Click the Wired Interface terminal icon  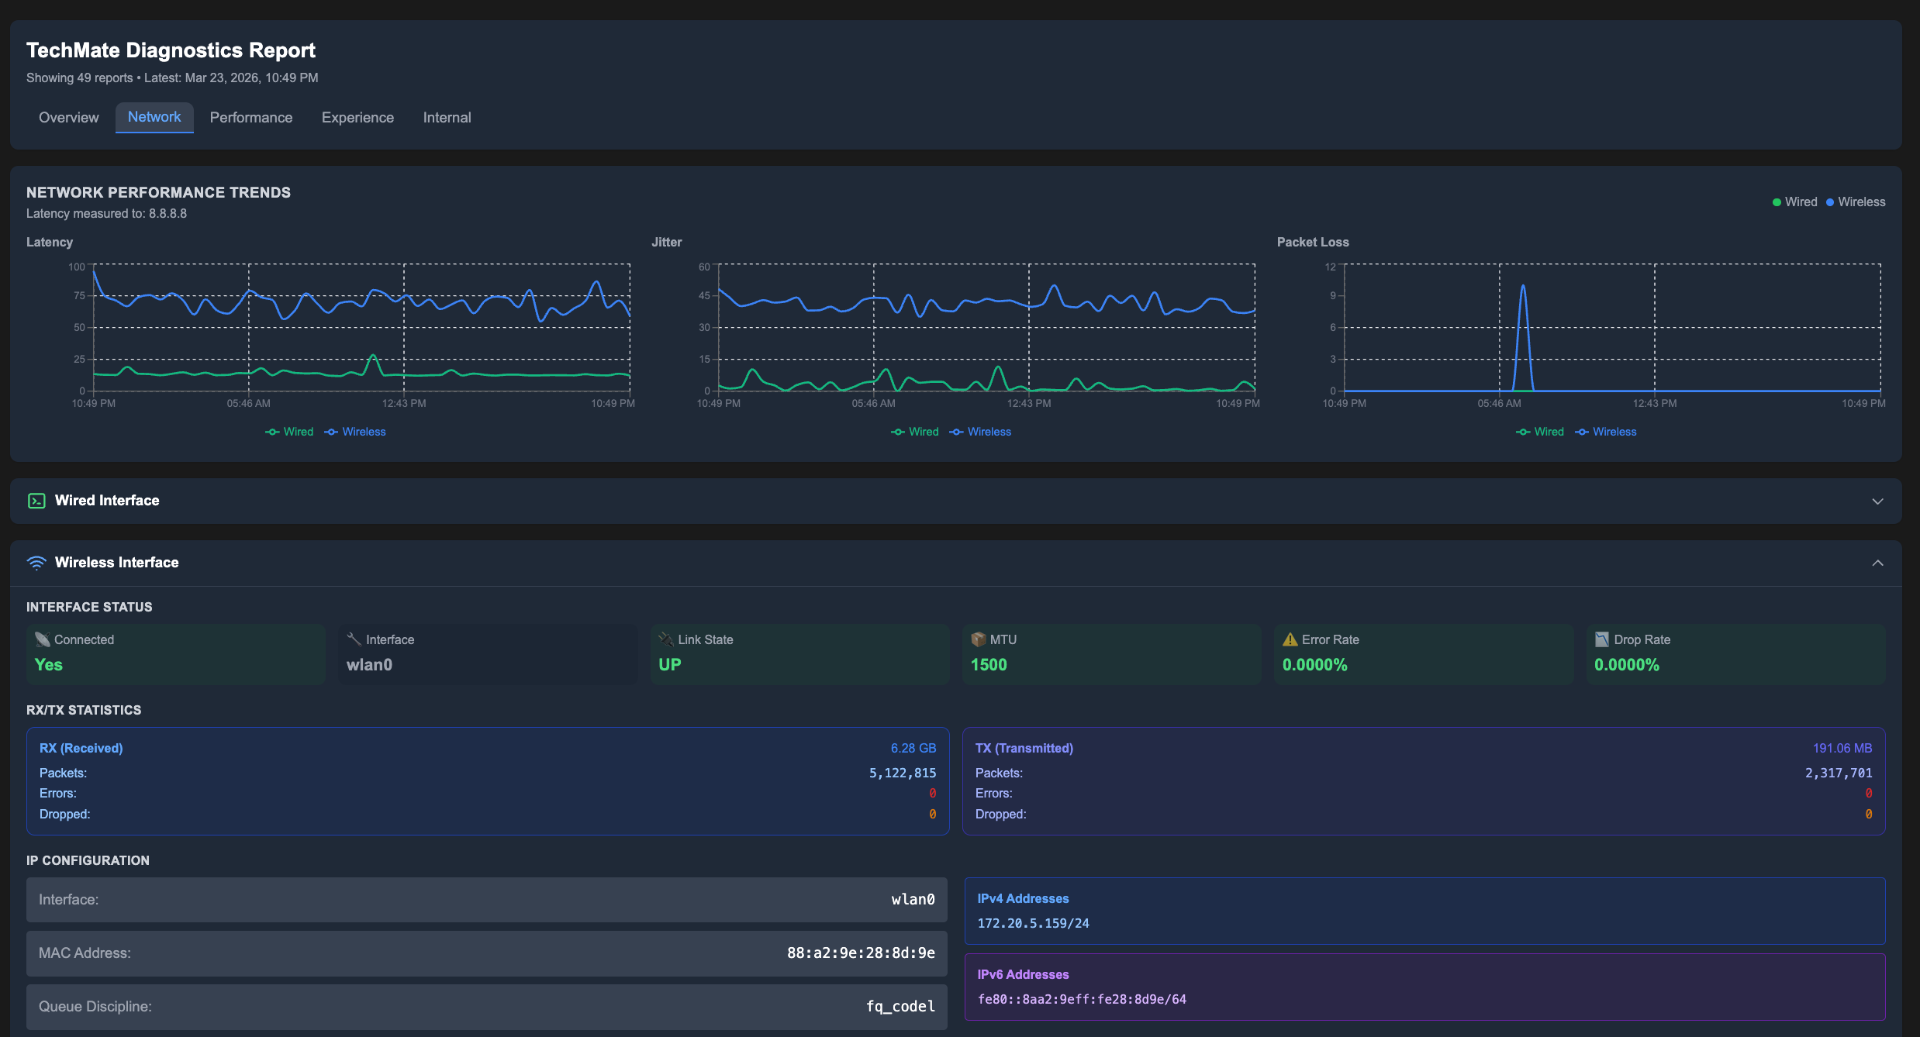tap(37, 501)
